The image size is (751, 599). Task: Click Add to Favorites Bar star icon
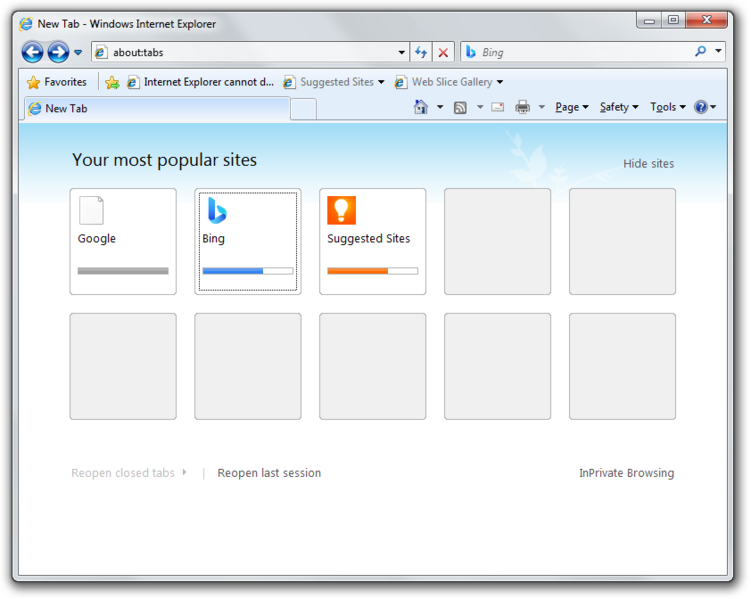pyautogui.click(x=113, y=82)
